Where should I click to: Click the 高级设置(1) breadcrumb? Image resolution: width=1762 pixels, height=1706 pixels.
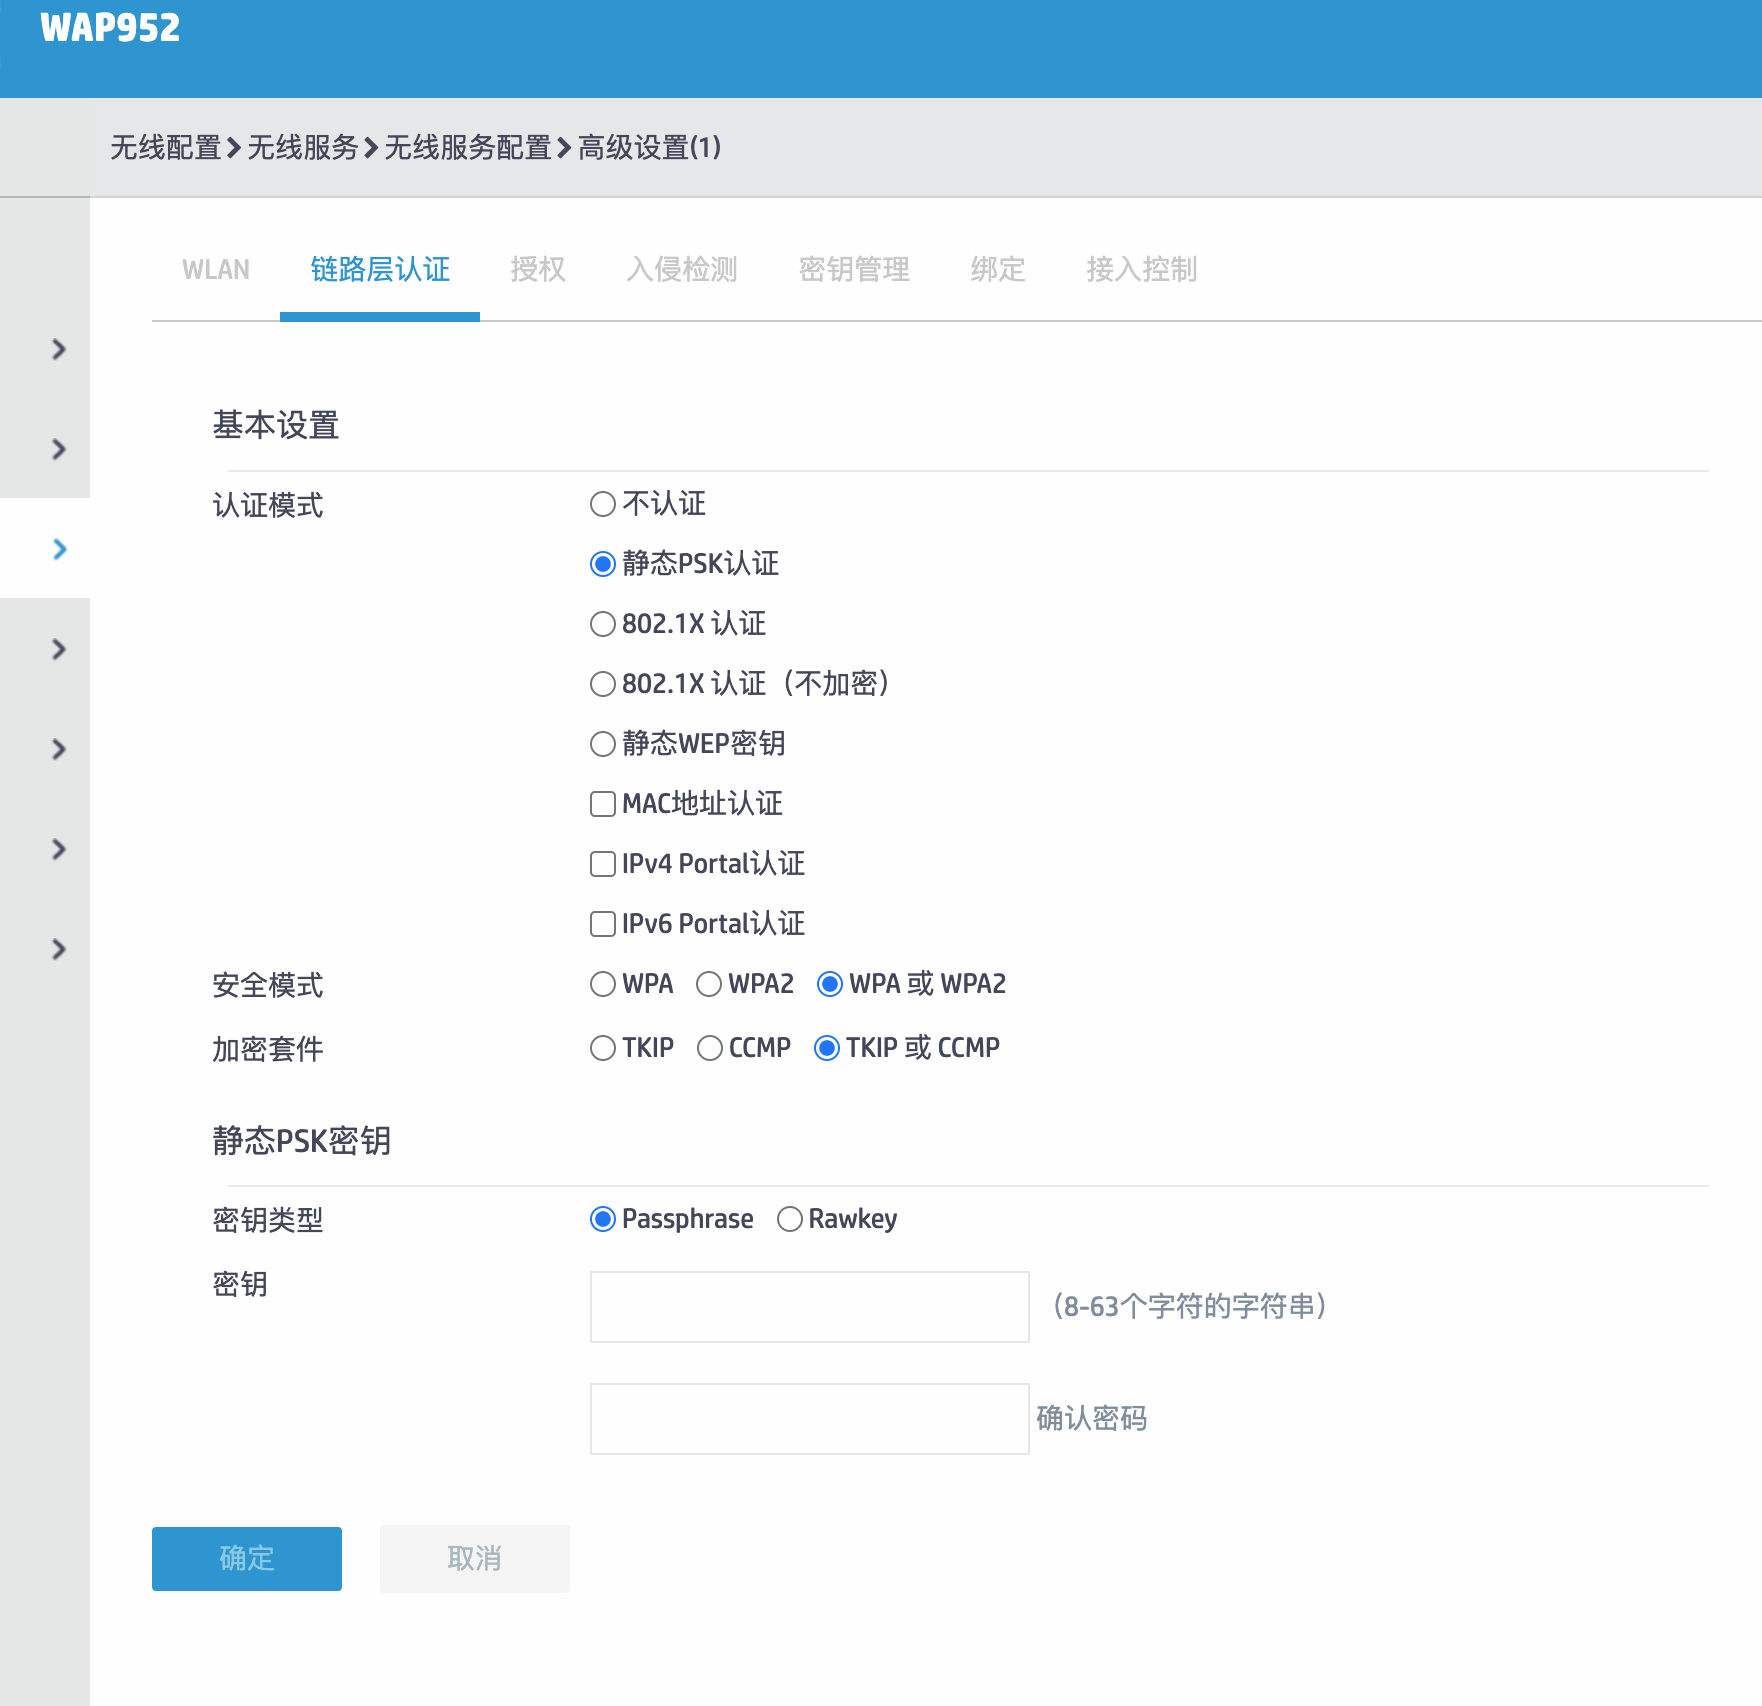649,148
